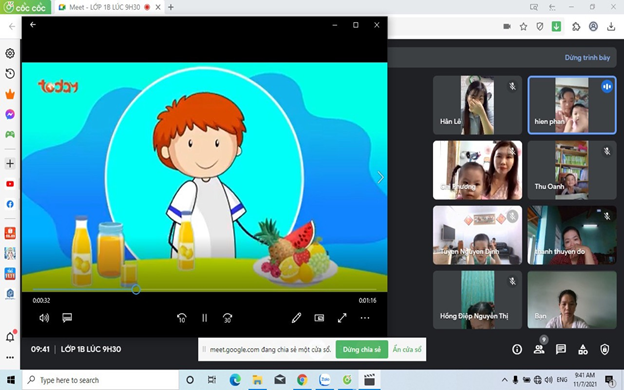The image size is (624, 390).
Task: Go back in the video player window
Action: [x=33, y=25]
